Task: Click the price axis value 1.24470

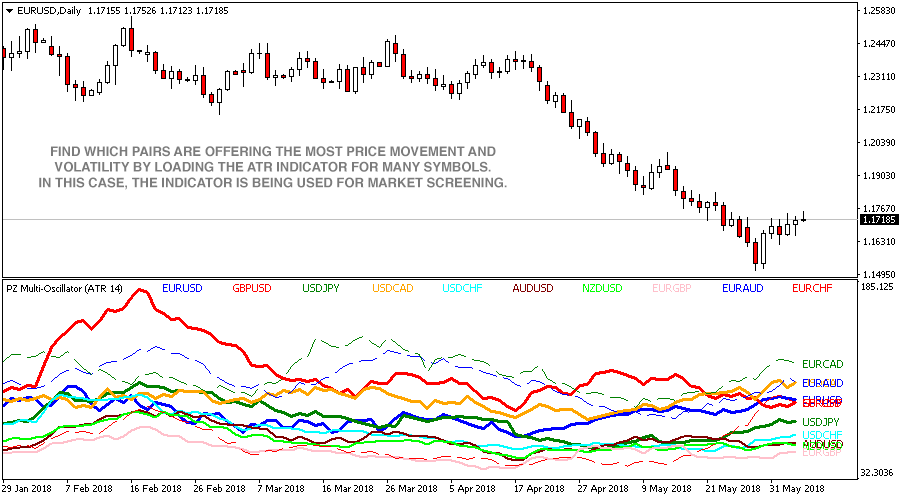Action: pyautogui.click(x=879, y=44)
